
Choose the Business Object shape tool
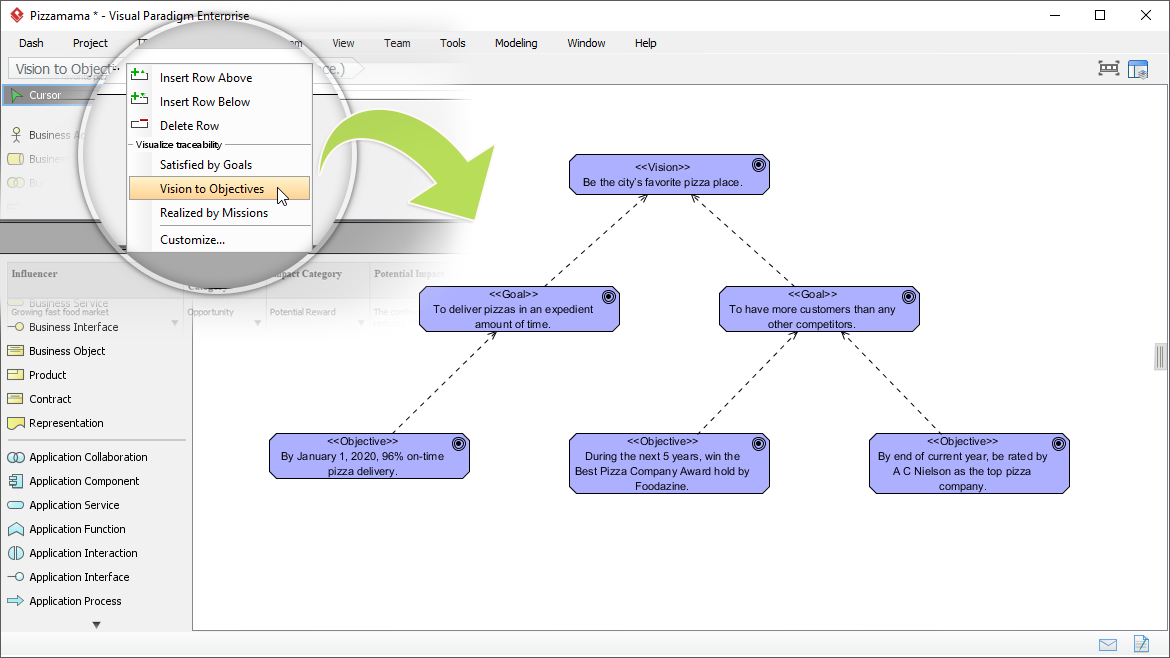(x=16, y=351)
